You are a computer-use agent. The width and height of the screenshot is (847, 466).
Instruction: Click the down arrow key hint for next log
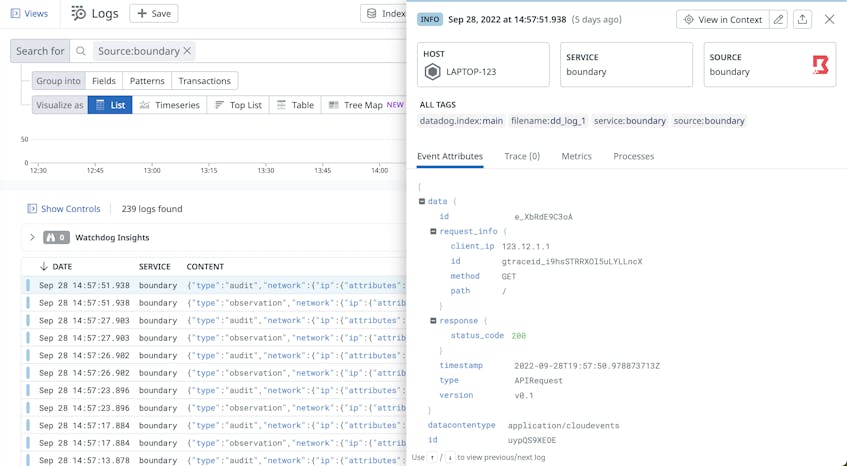449,457
